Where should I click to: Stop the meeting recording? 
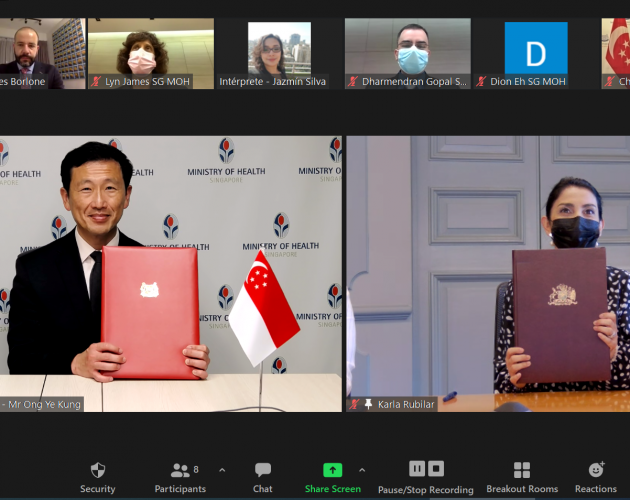pyautogui.click(x=435, y=469)
